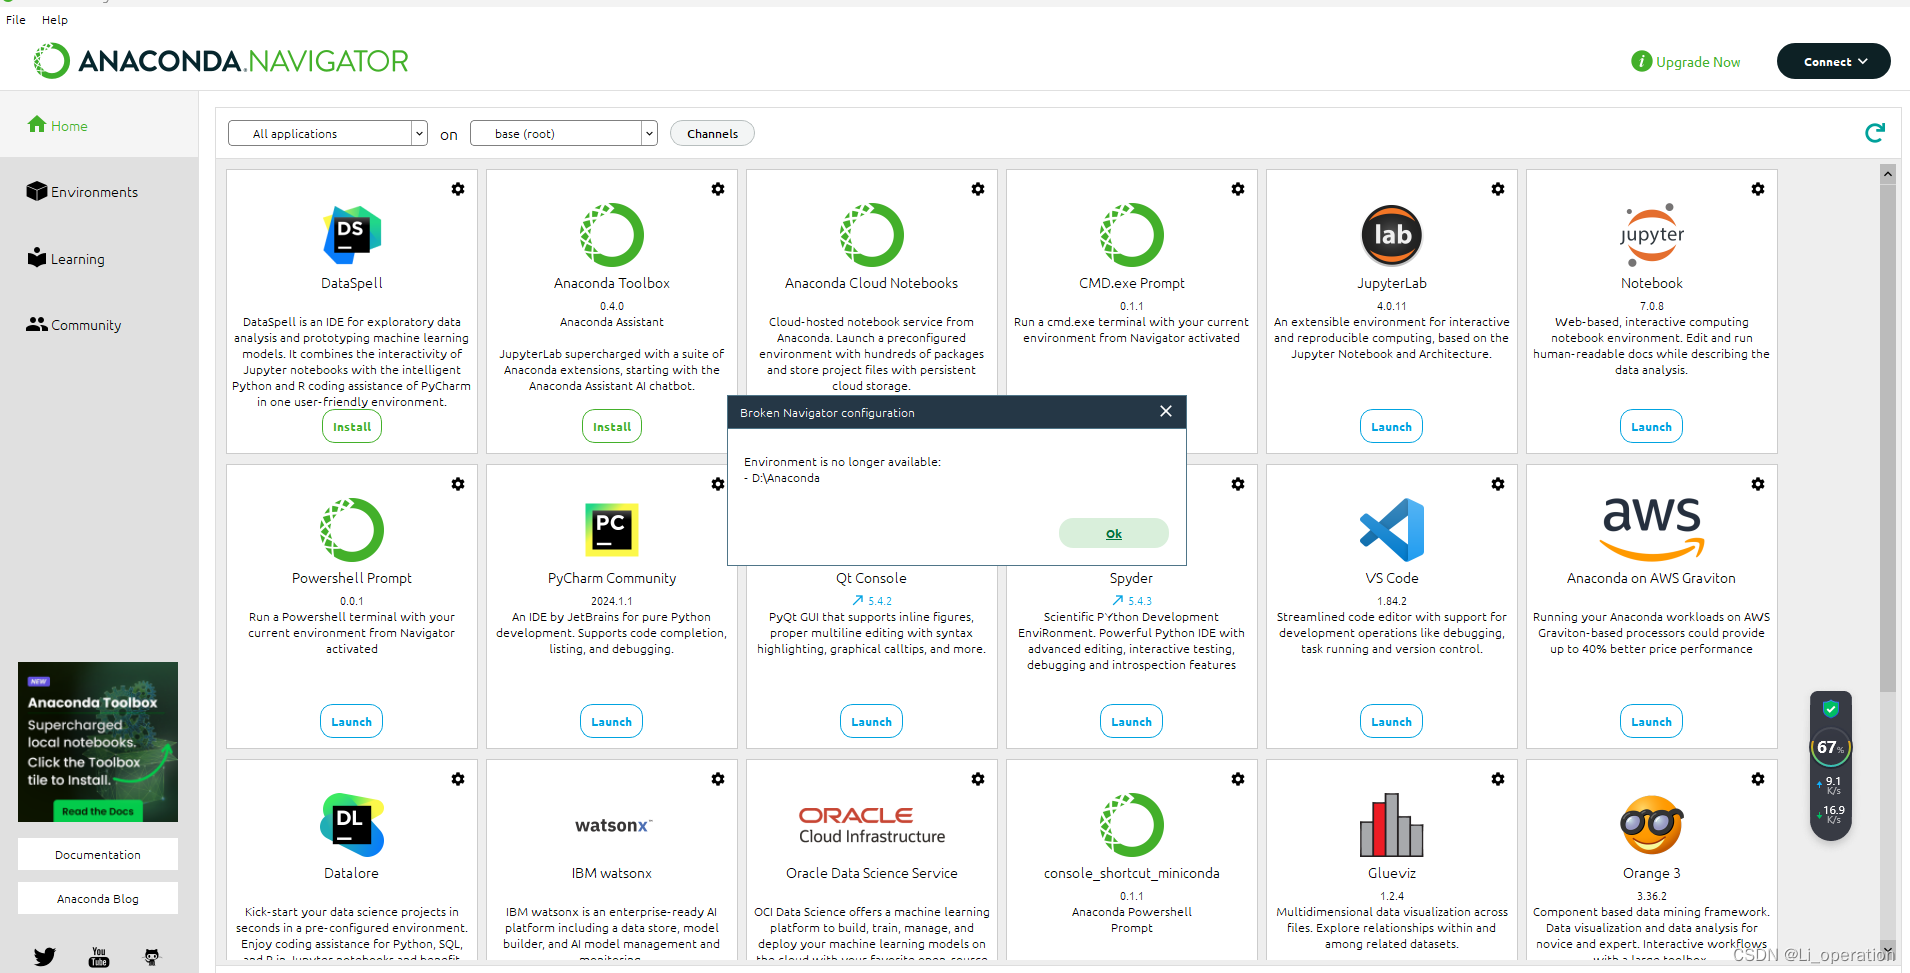Click the Glueviz application logo

[x=1392, y=825]
